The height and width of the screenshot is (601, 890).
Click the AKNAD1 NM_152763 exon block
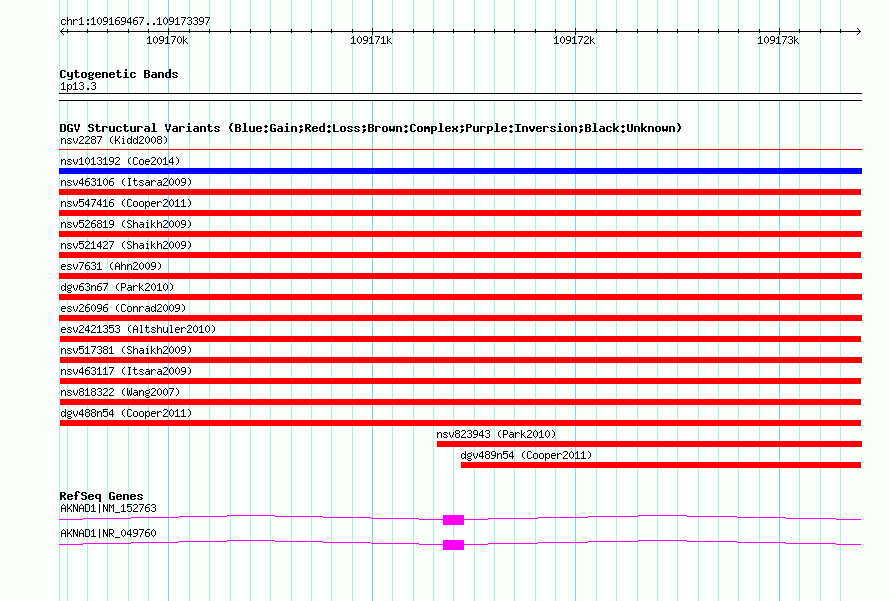pyautogui.click(x=453, y=520)
